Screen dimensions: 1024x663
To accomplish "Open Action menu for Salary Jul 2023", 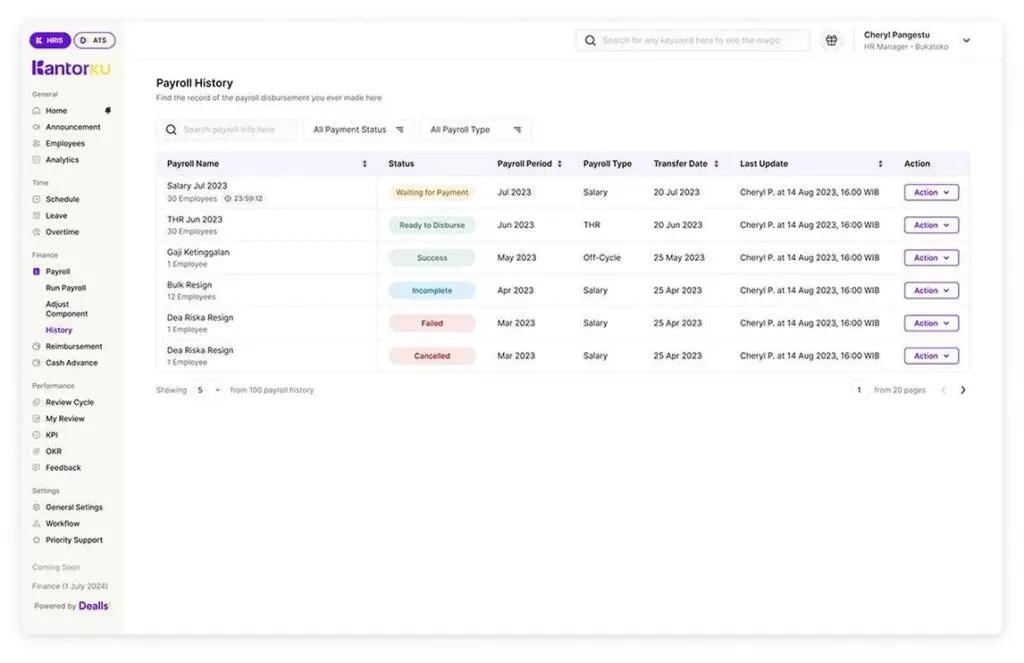I will [931, 192].
